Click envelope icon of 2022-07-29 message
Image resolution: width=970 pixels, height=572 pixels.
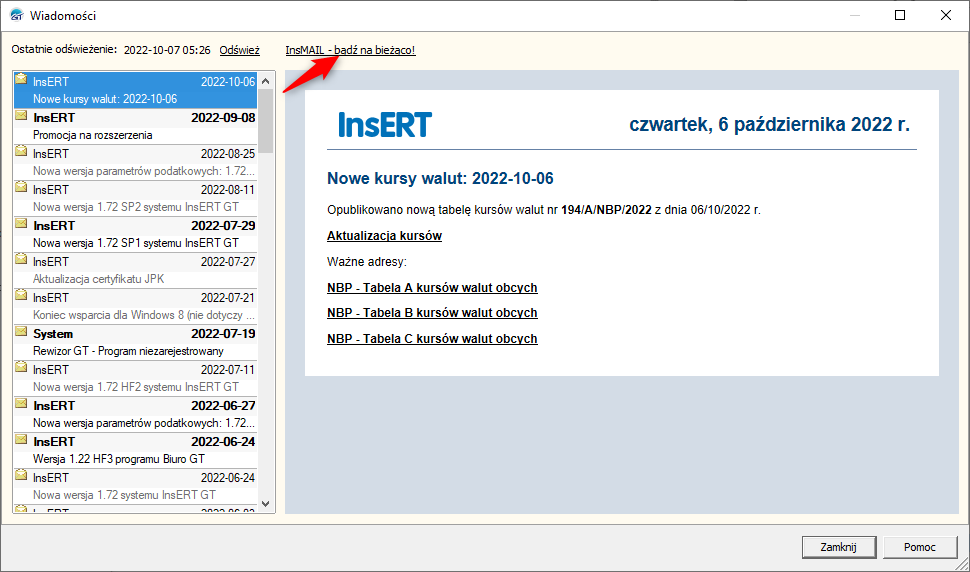[21, 223]
